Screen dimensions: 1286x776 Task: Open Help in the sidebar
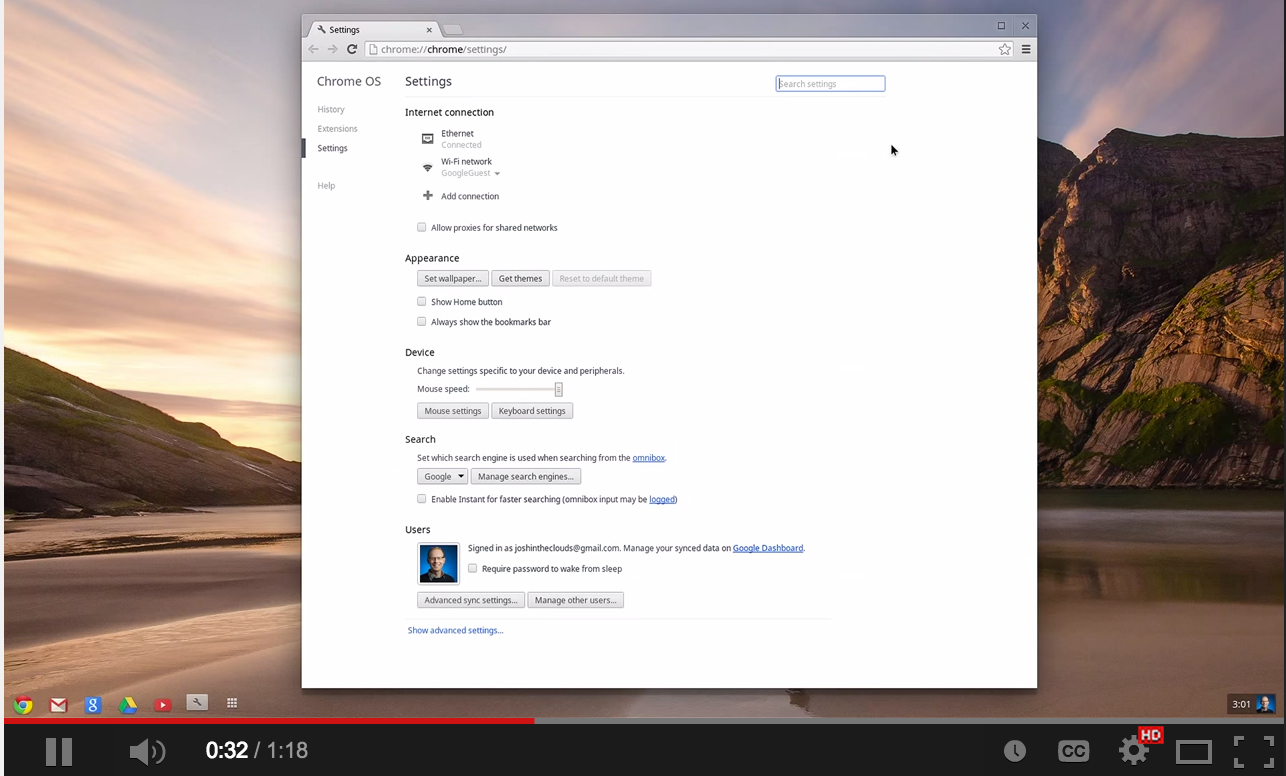pos(326,185)
